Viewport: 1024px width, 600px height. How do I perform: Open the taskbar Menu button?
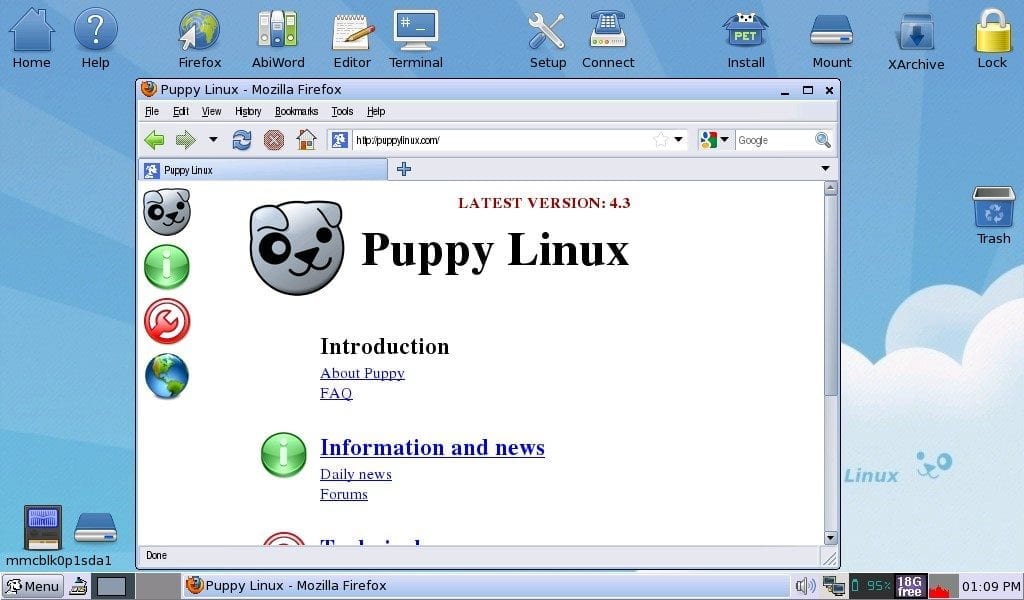[x=33, y=586]
